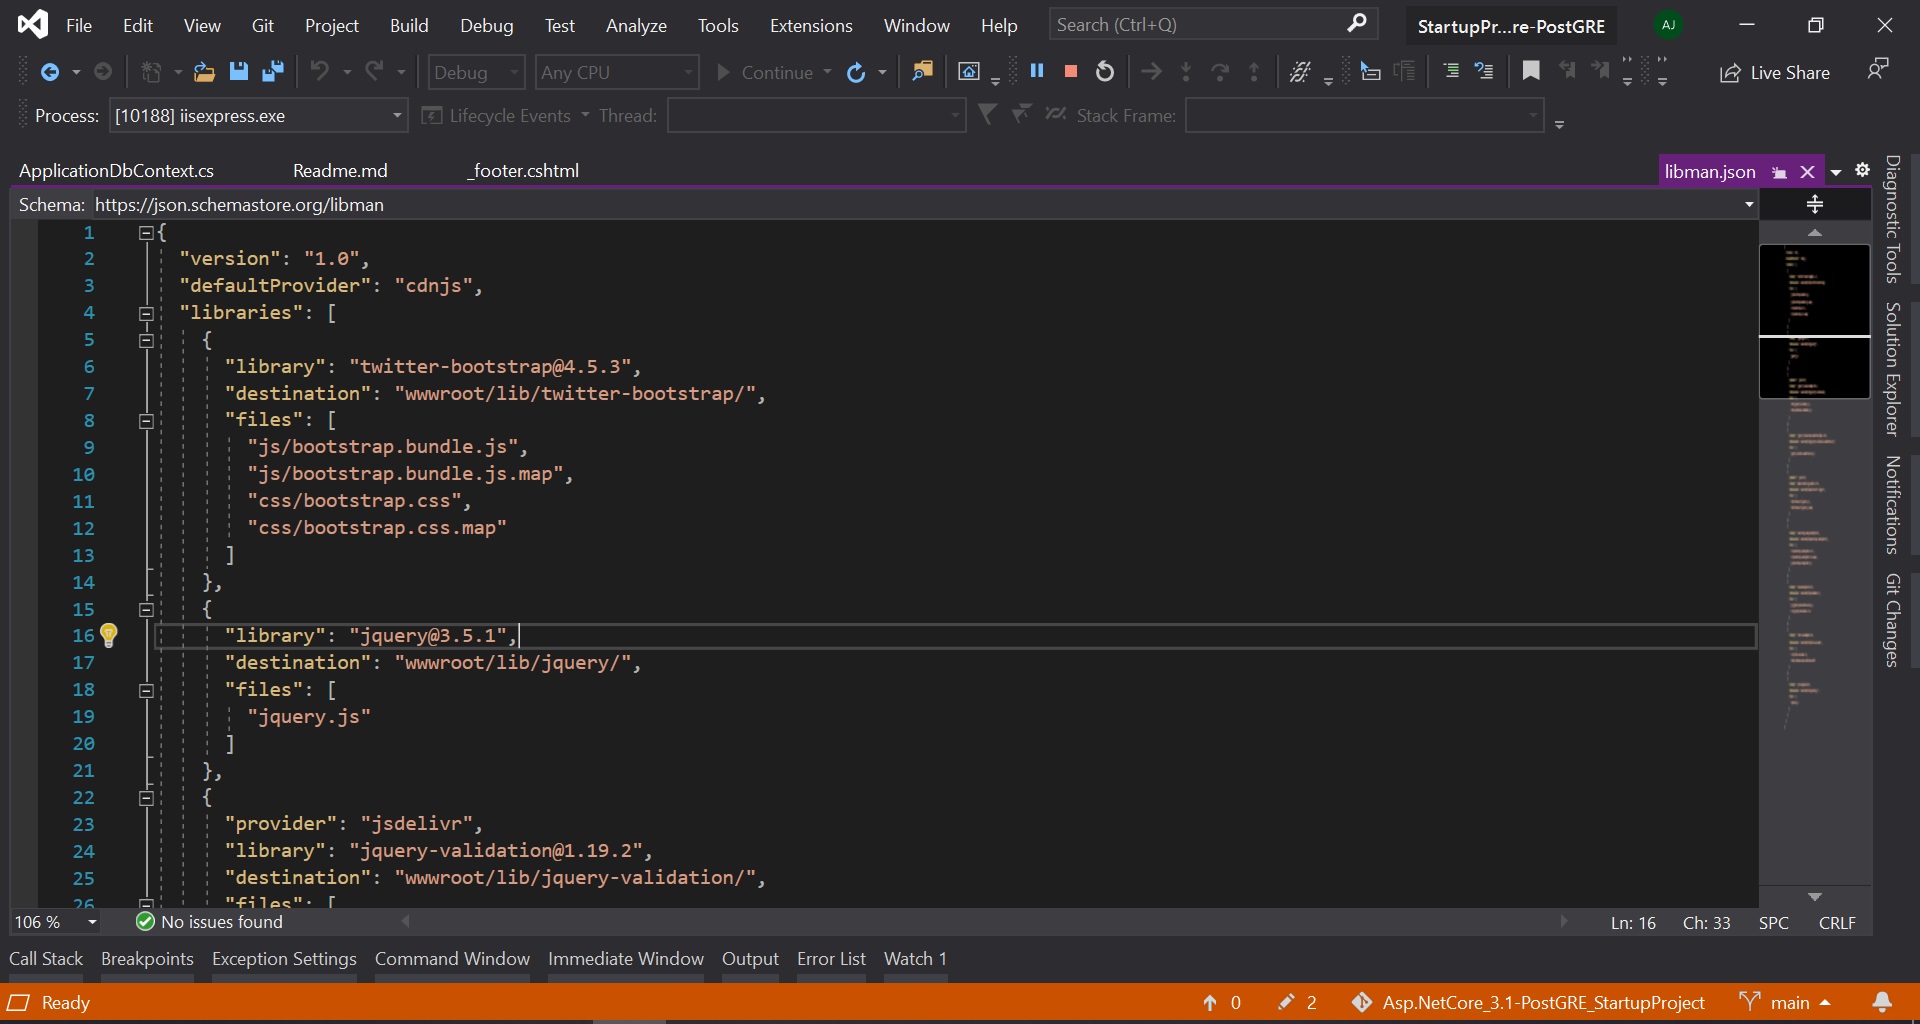Click the cursor member-list toolbar icon

click(1370, 71)
